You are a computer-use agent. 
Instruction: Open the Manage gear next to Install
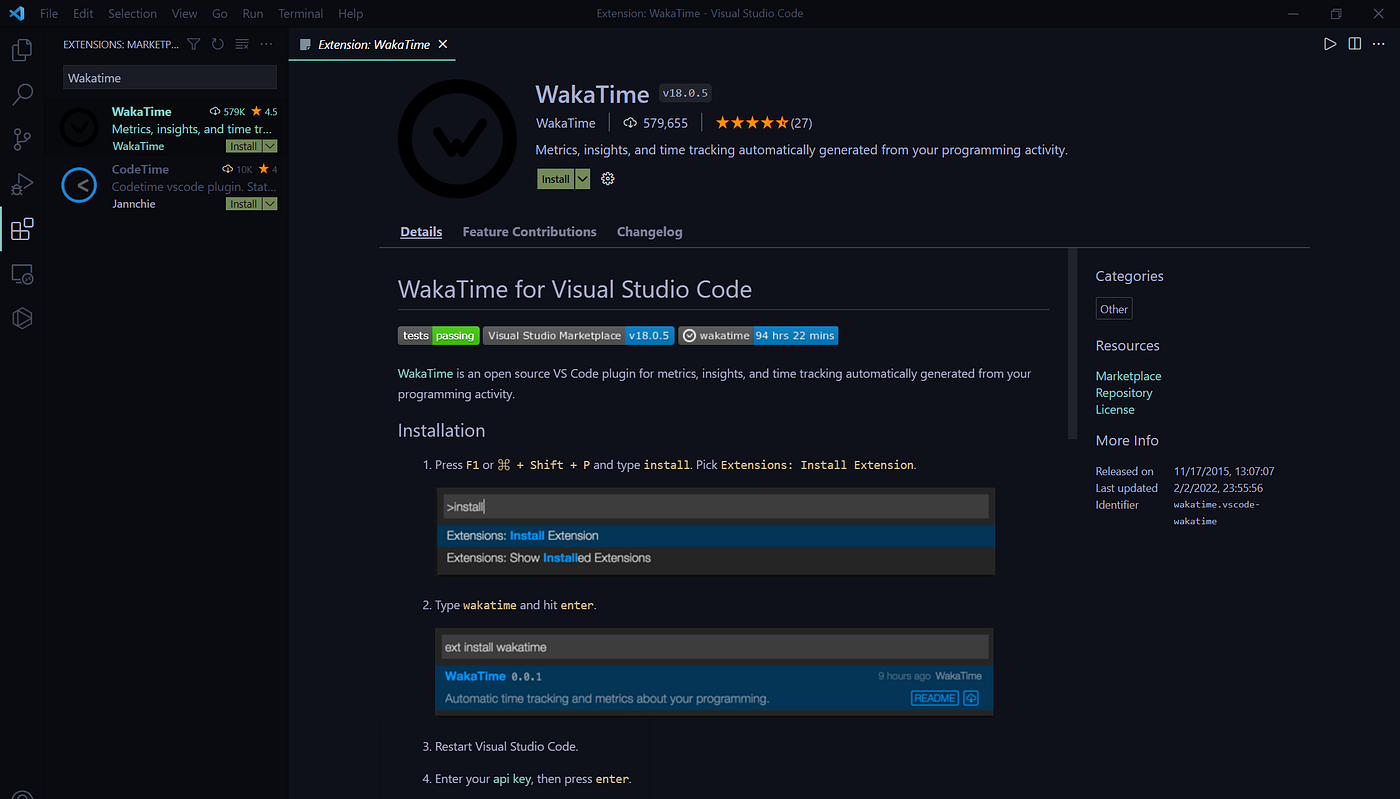point(607,178)
